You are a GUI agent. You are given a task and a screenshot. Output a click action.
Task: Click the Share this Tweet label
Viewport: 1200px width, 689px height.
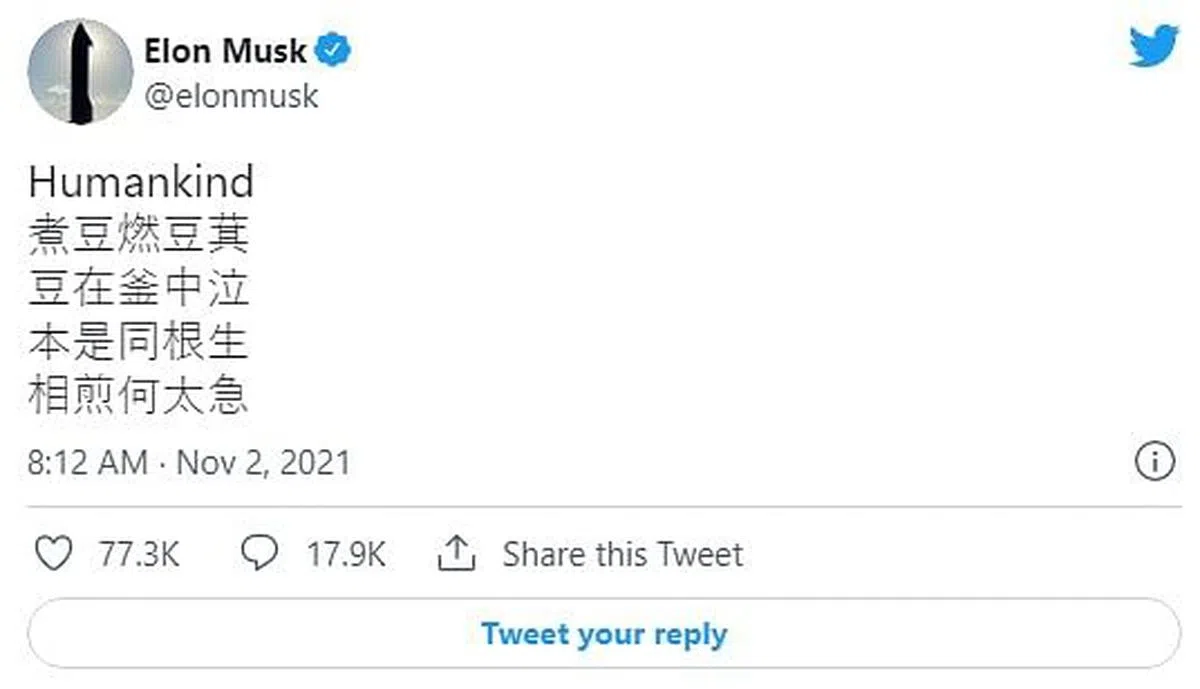point(622,554)
